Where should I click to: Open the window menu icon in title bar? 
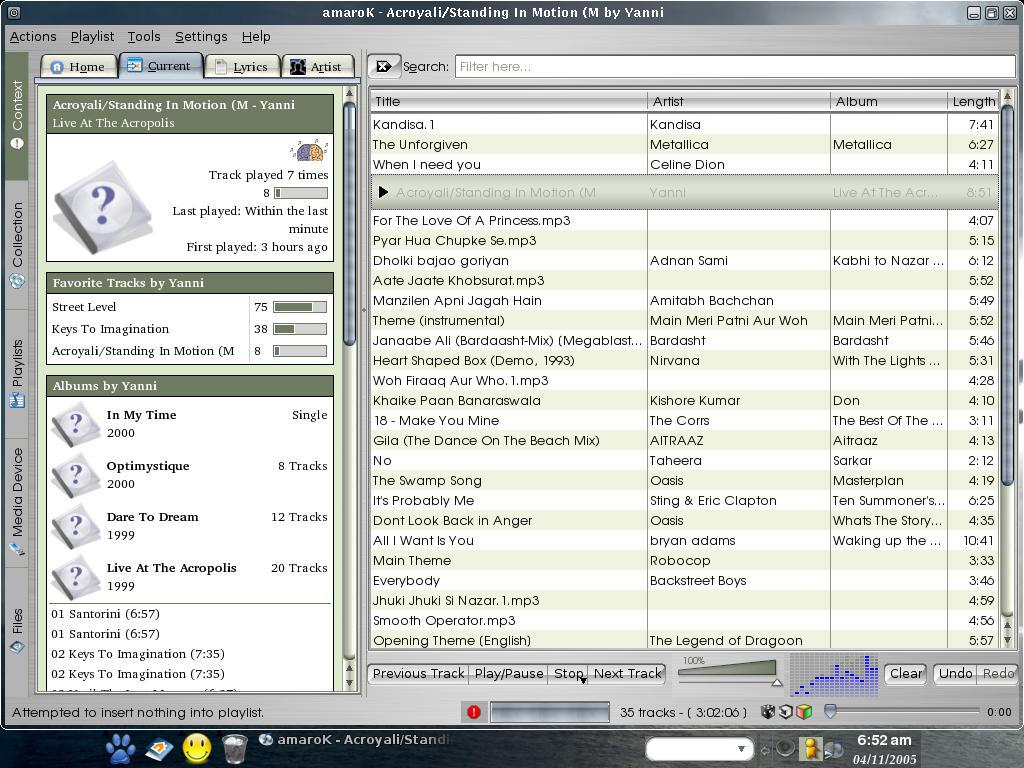[14, 12]
